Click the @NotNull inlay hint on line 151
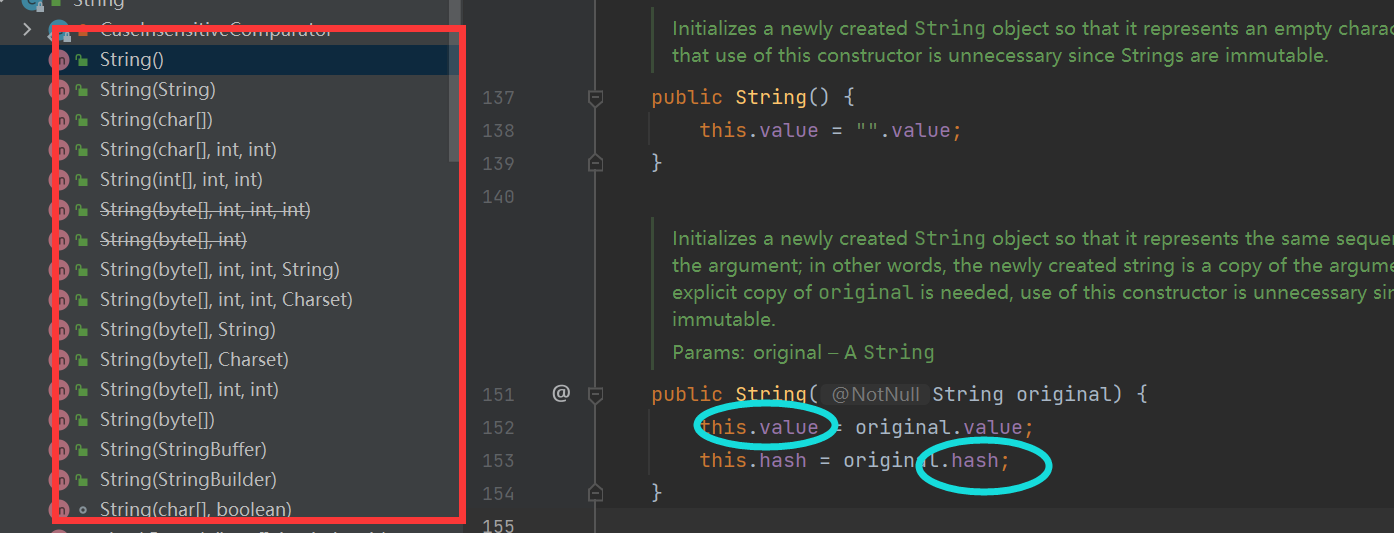Screen dimensions: 1394x533 [x=875, y=394]
